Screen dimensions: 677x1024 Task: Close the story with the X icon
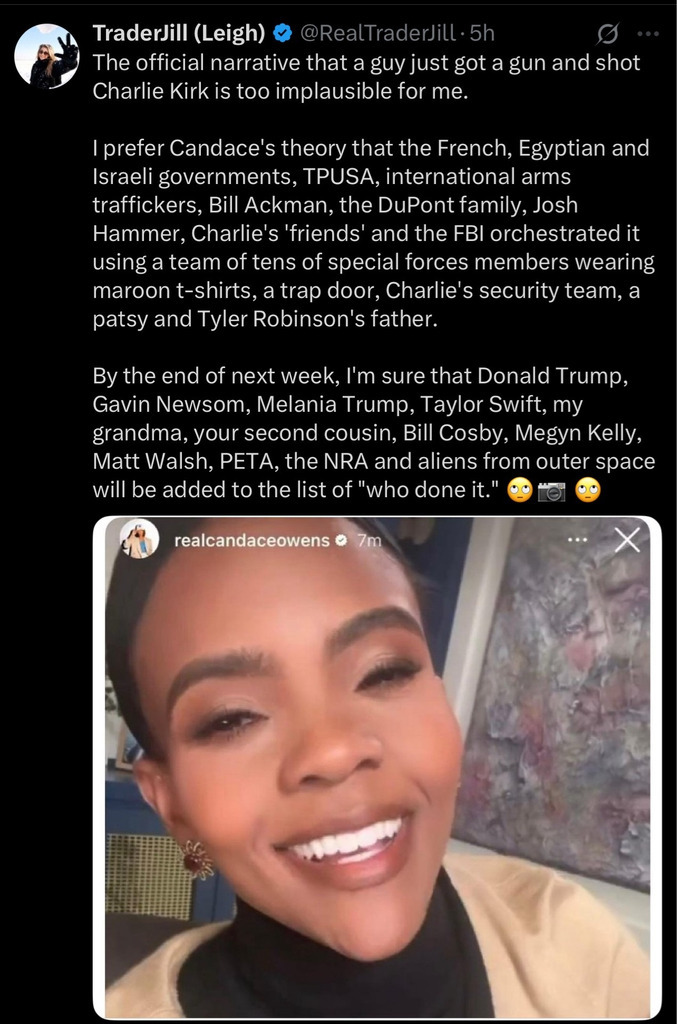(627, 540)
